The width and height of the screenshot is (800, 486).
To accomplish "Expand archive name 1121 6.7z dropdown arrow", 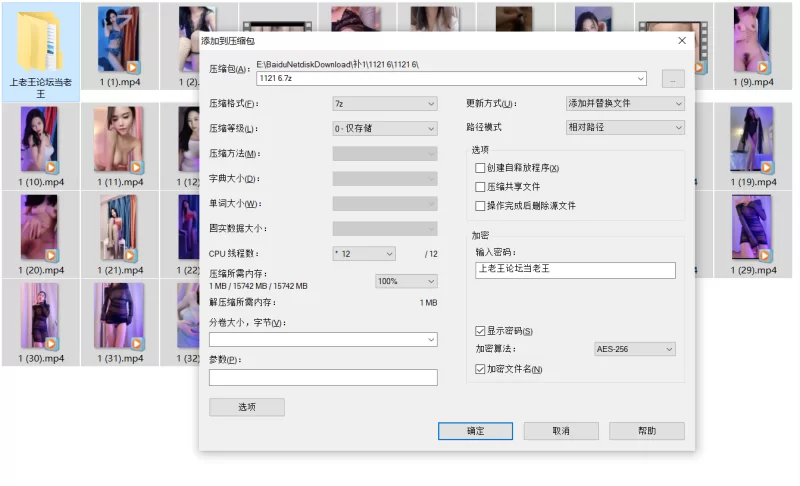I will (640, 79).
